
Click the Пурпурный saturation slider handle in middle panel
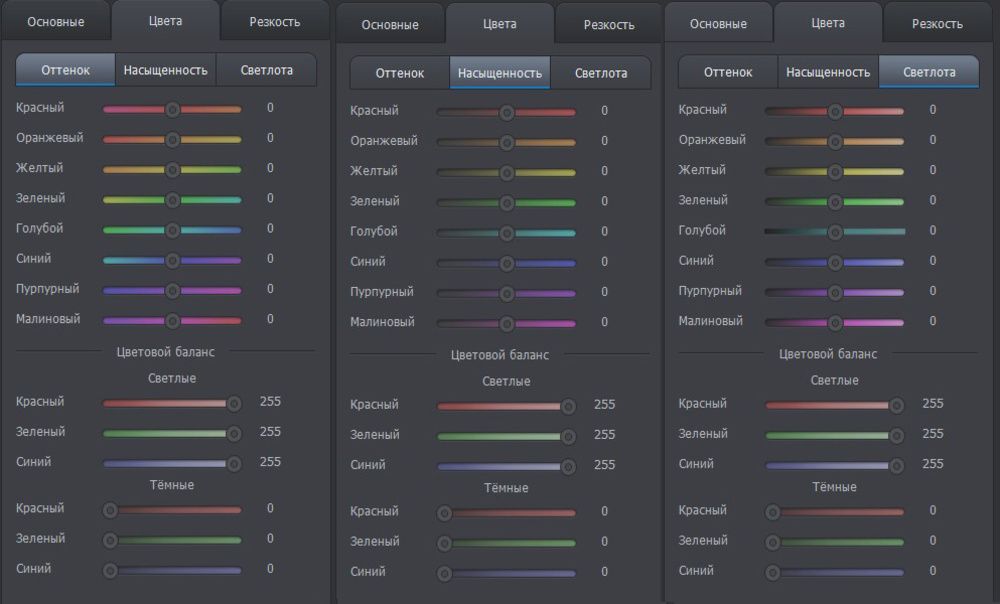[x=506, y=294]
